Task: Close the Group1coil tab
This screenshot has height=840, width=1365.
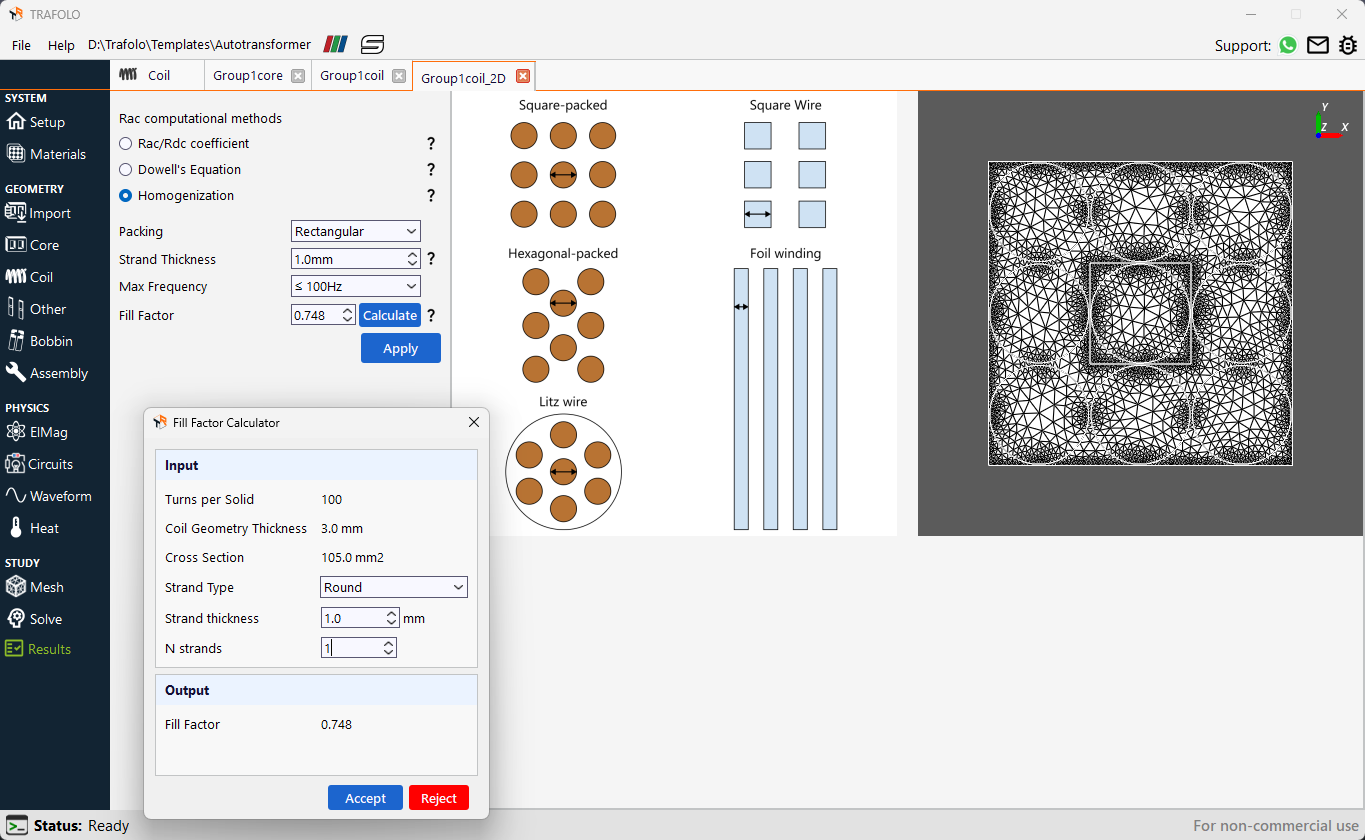Action: 398,76
